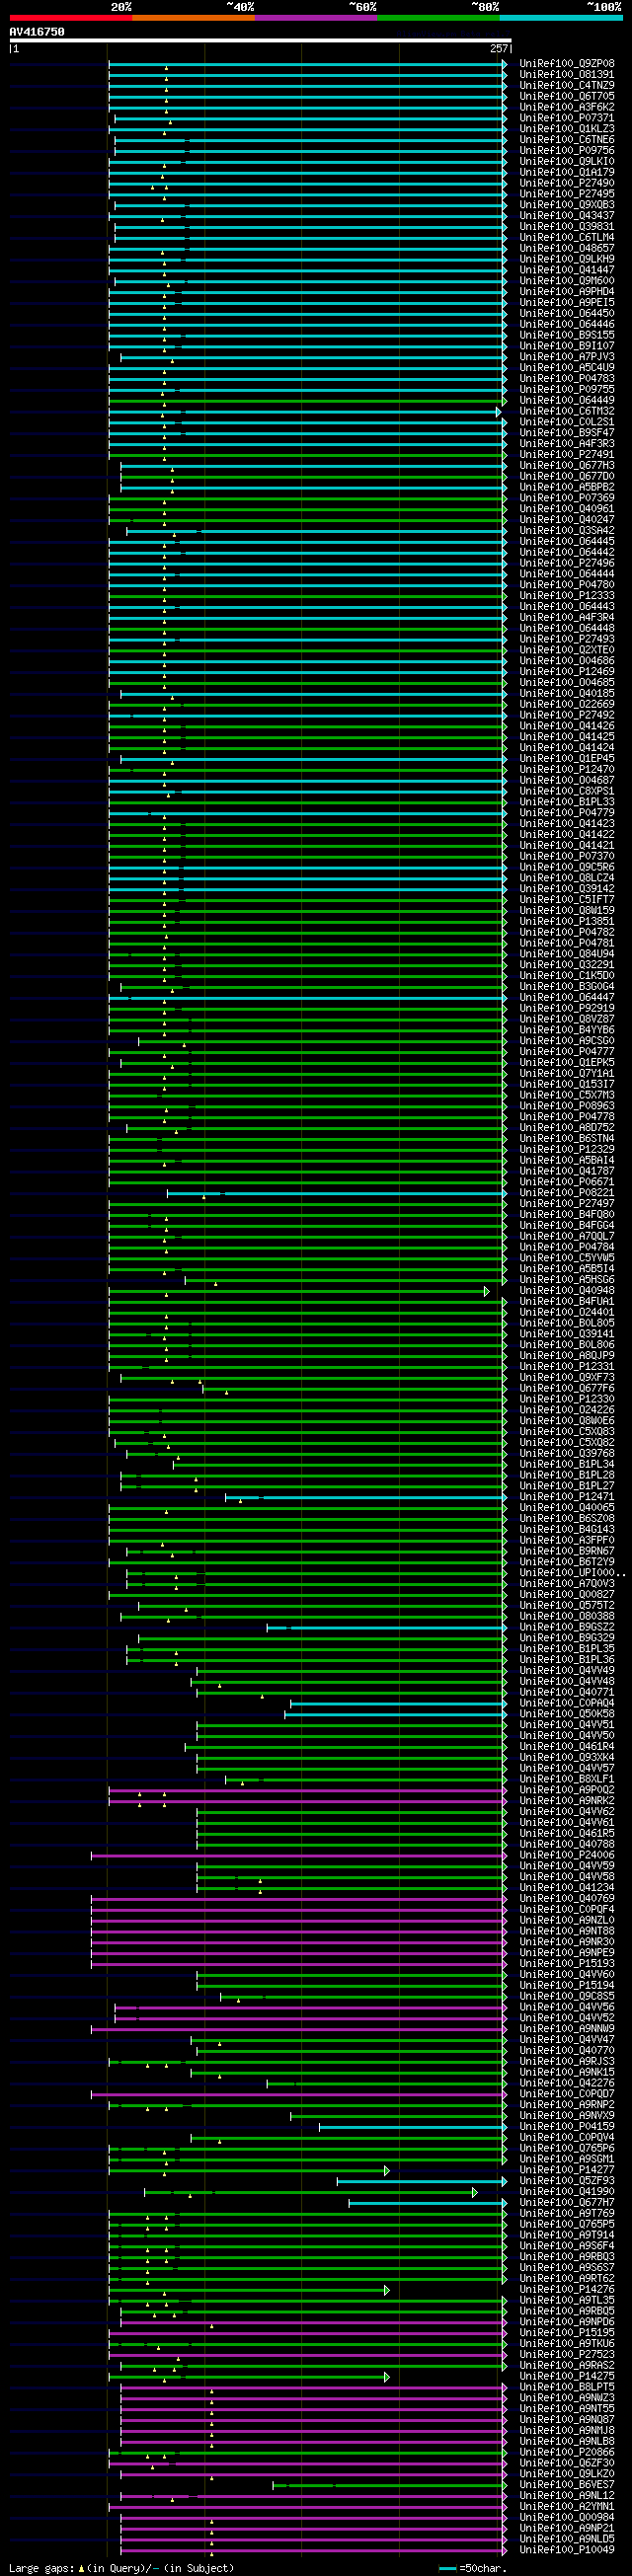
Task: Click the orange ~40% identity legend segment
Action: click(x=193, y=18)
